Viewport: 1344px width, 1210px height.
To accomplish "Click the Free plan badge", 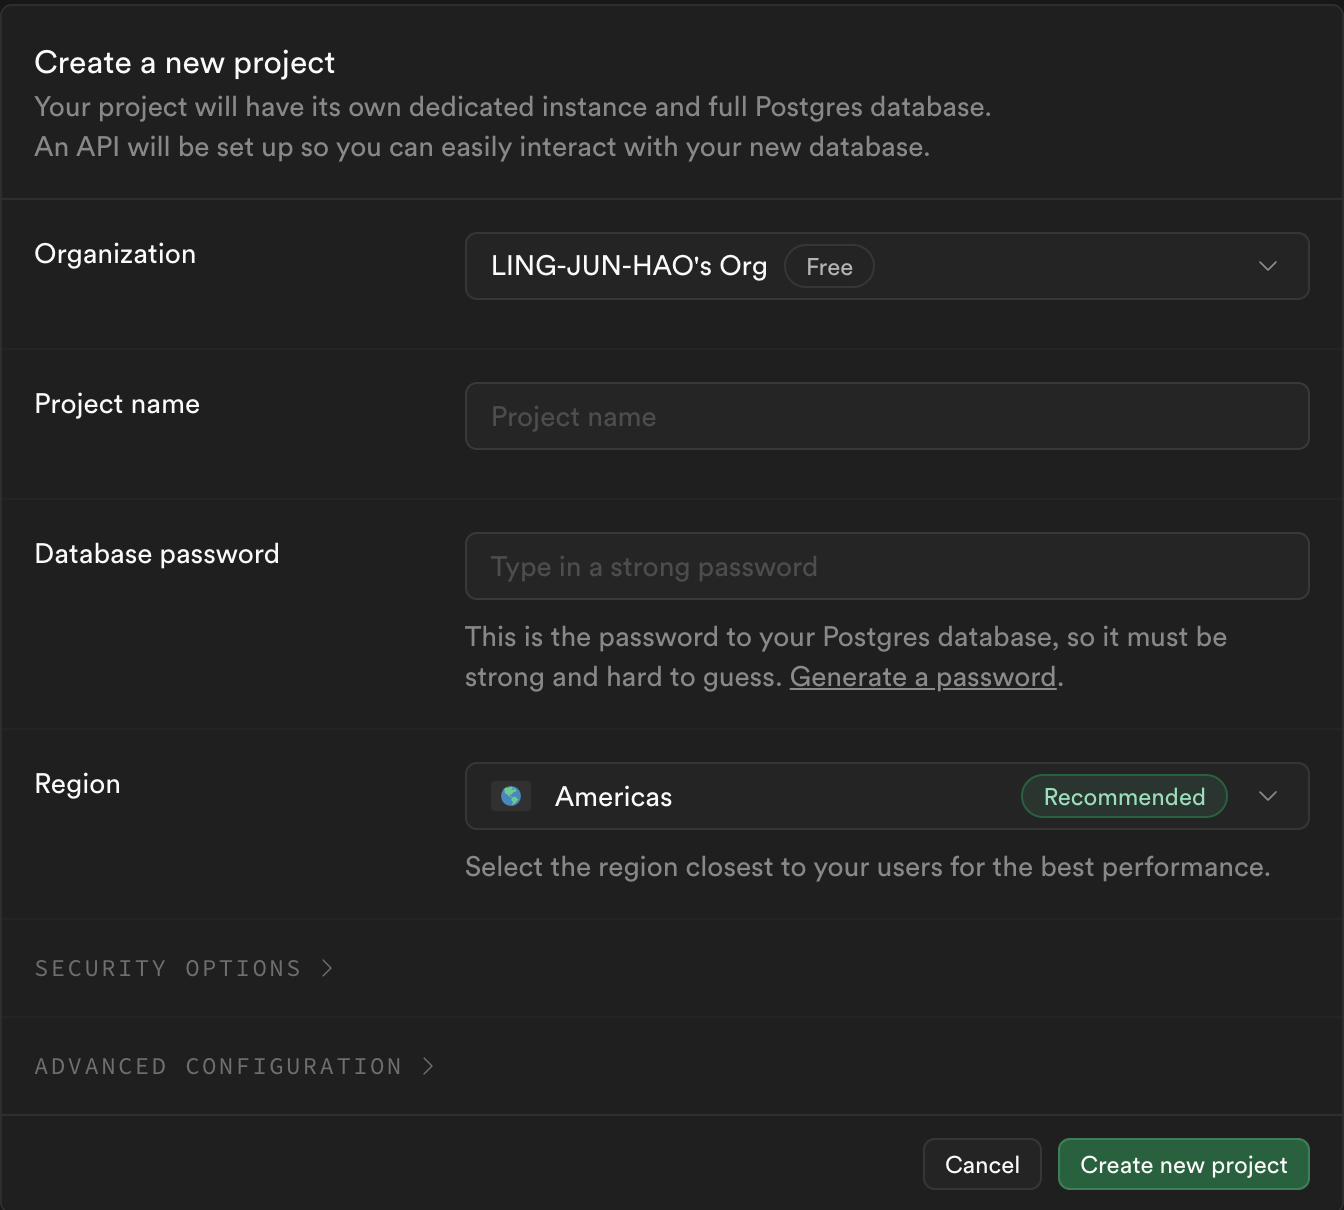I will [829, 267].
